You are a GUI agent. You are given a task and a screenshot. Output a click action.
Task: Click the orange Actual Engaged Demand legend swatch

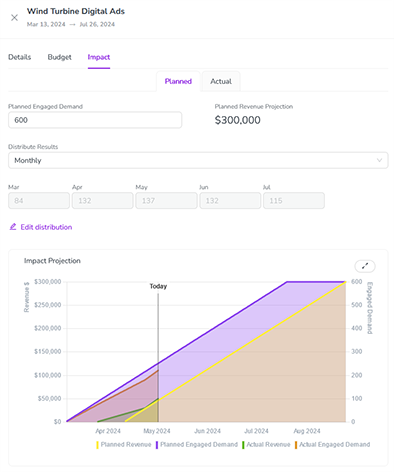pyautogui.click(x=296, y=445)
